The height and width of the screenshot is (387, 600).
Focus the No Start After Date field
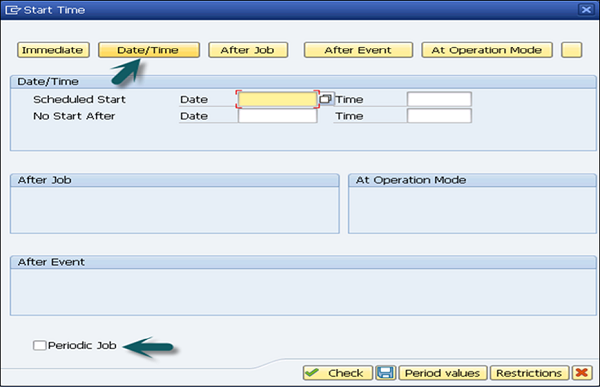278,116
